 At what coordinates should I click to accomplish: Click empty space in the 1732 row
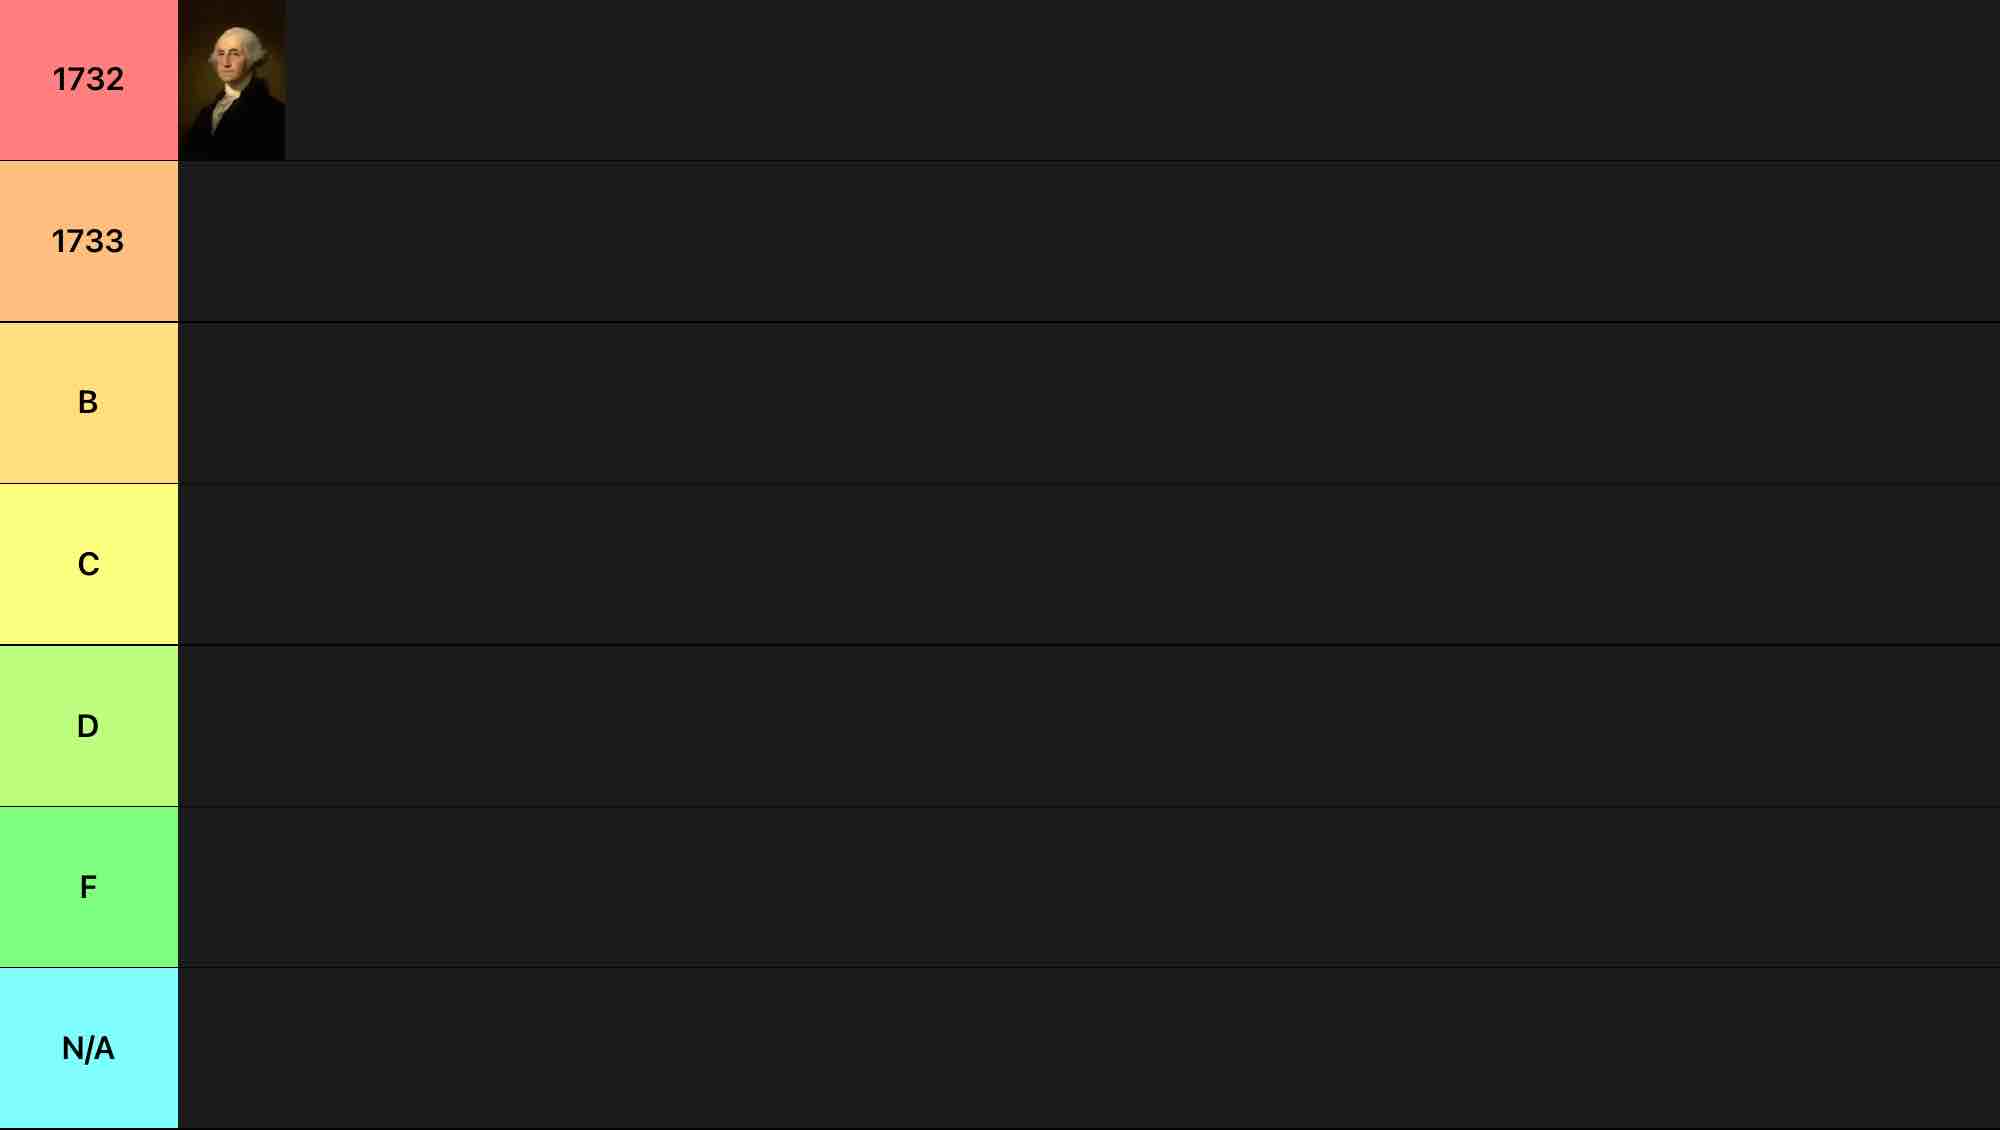click(x=1142, y=80)
